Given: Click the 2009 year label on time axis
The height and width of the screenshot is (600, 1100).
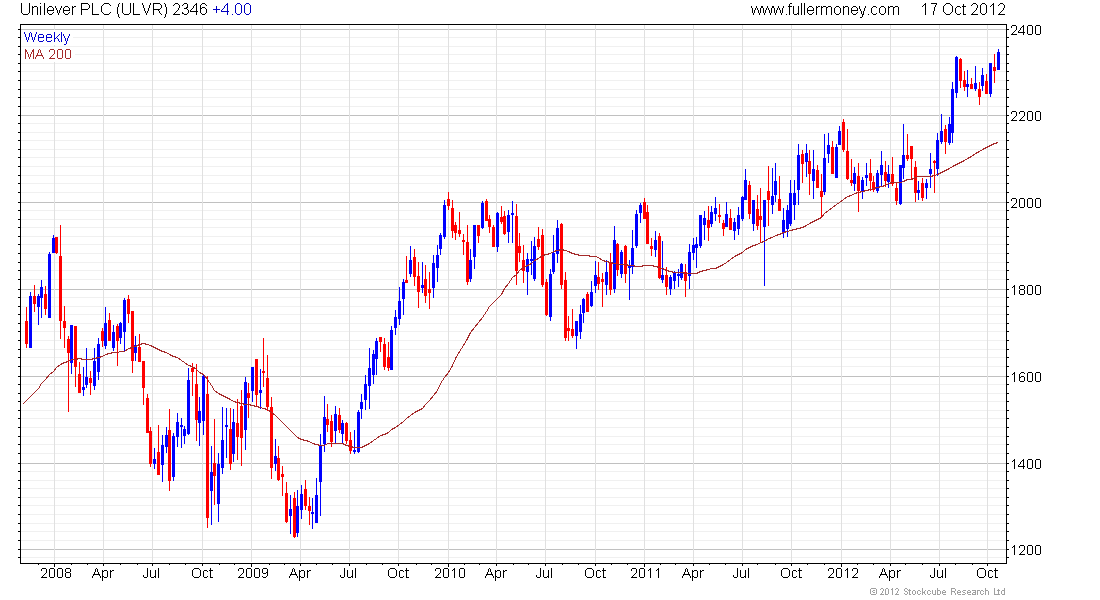Looking at the screenshot, I should 253,573.
